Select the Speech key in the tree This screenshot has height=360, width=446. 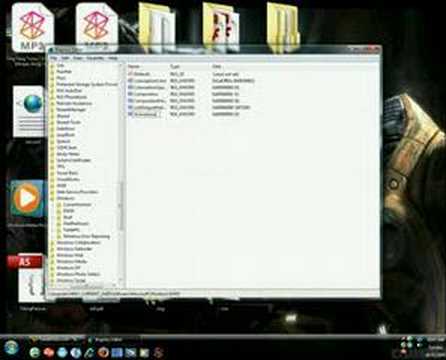point(63,141)
